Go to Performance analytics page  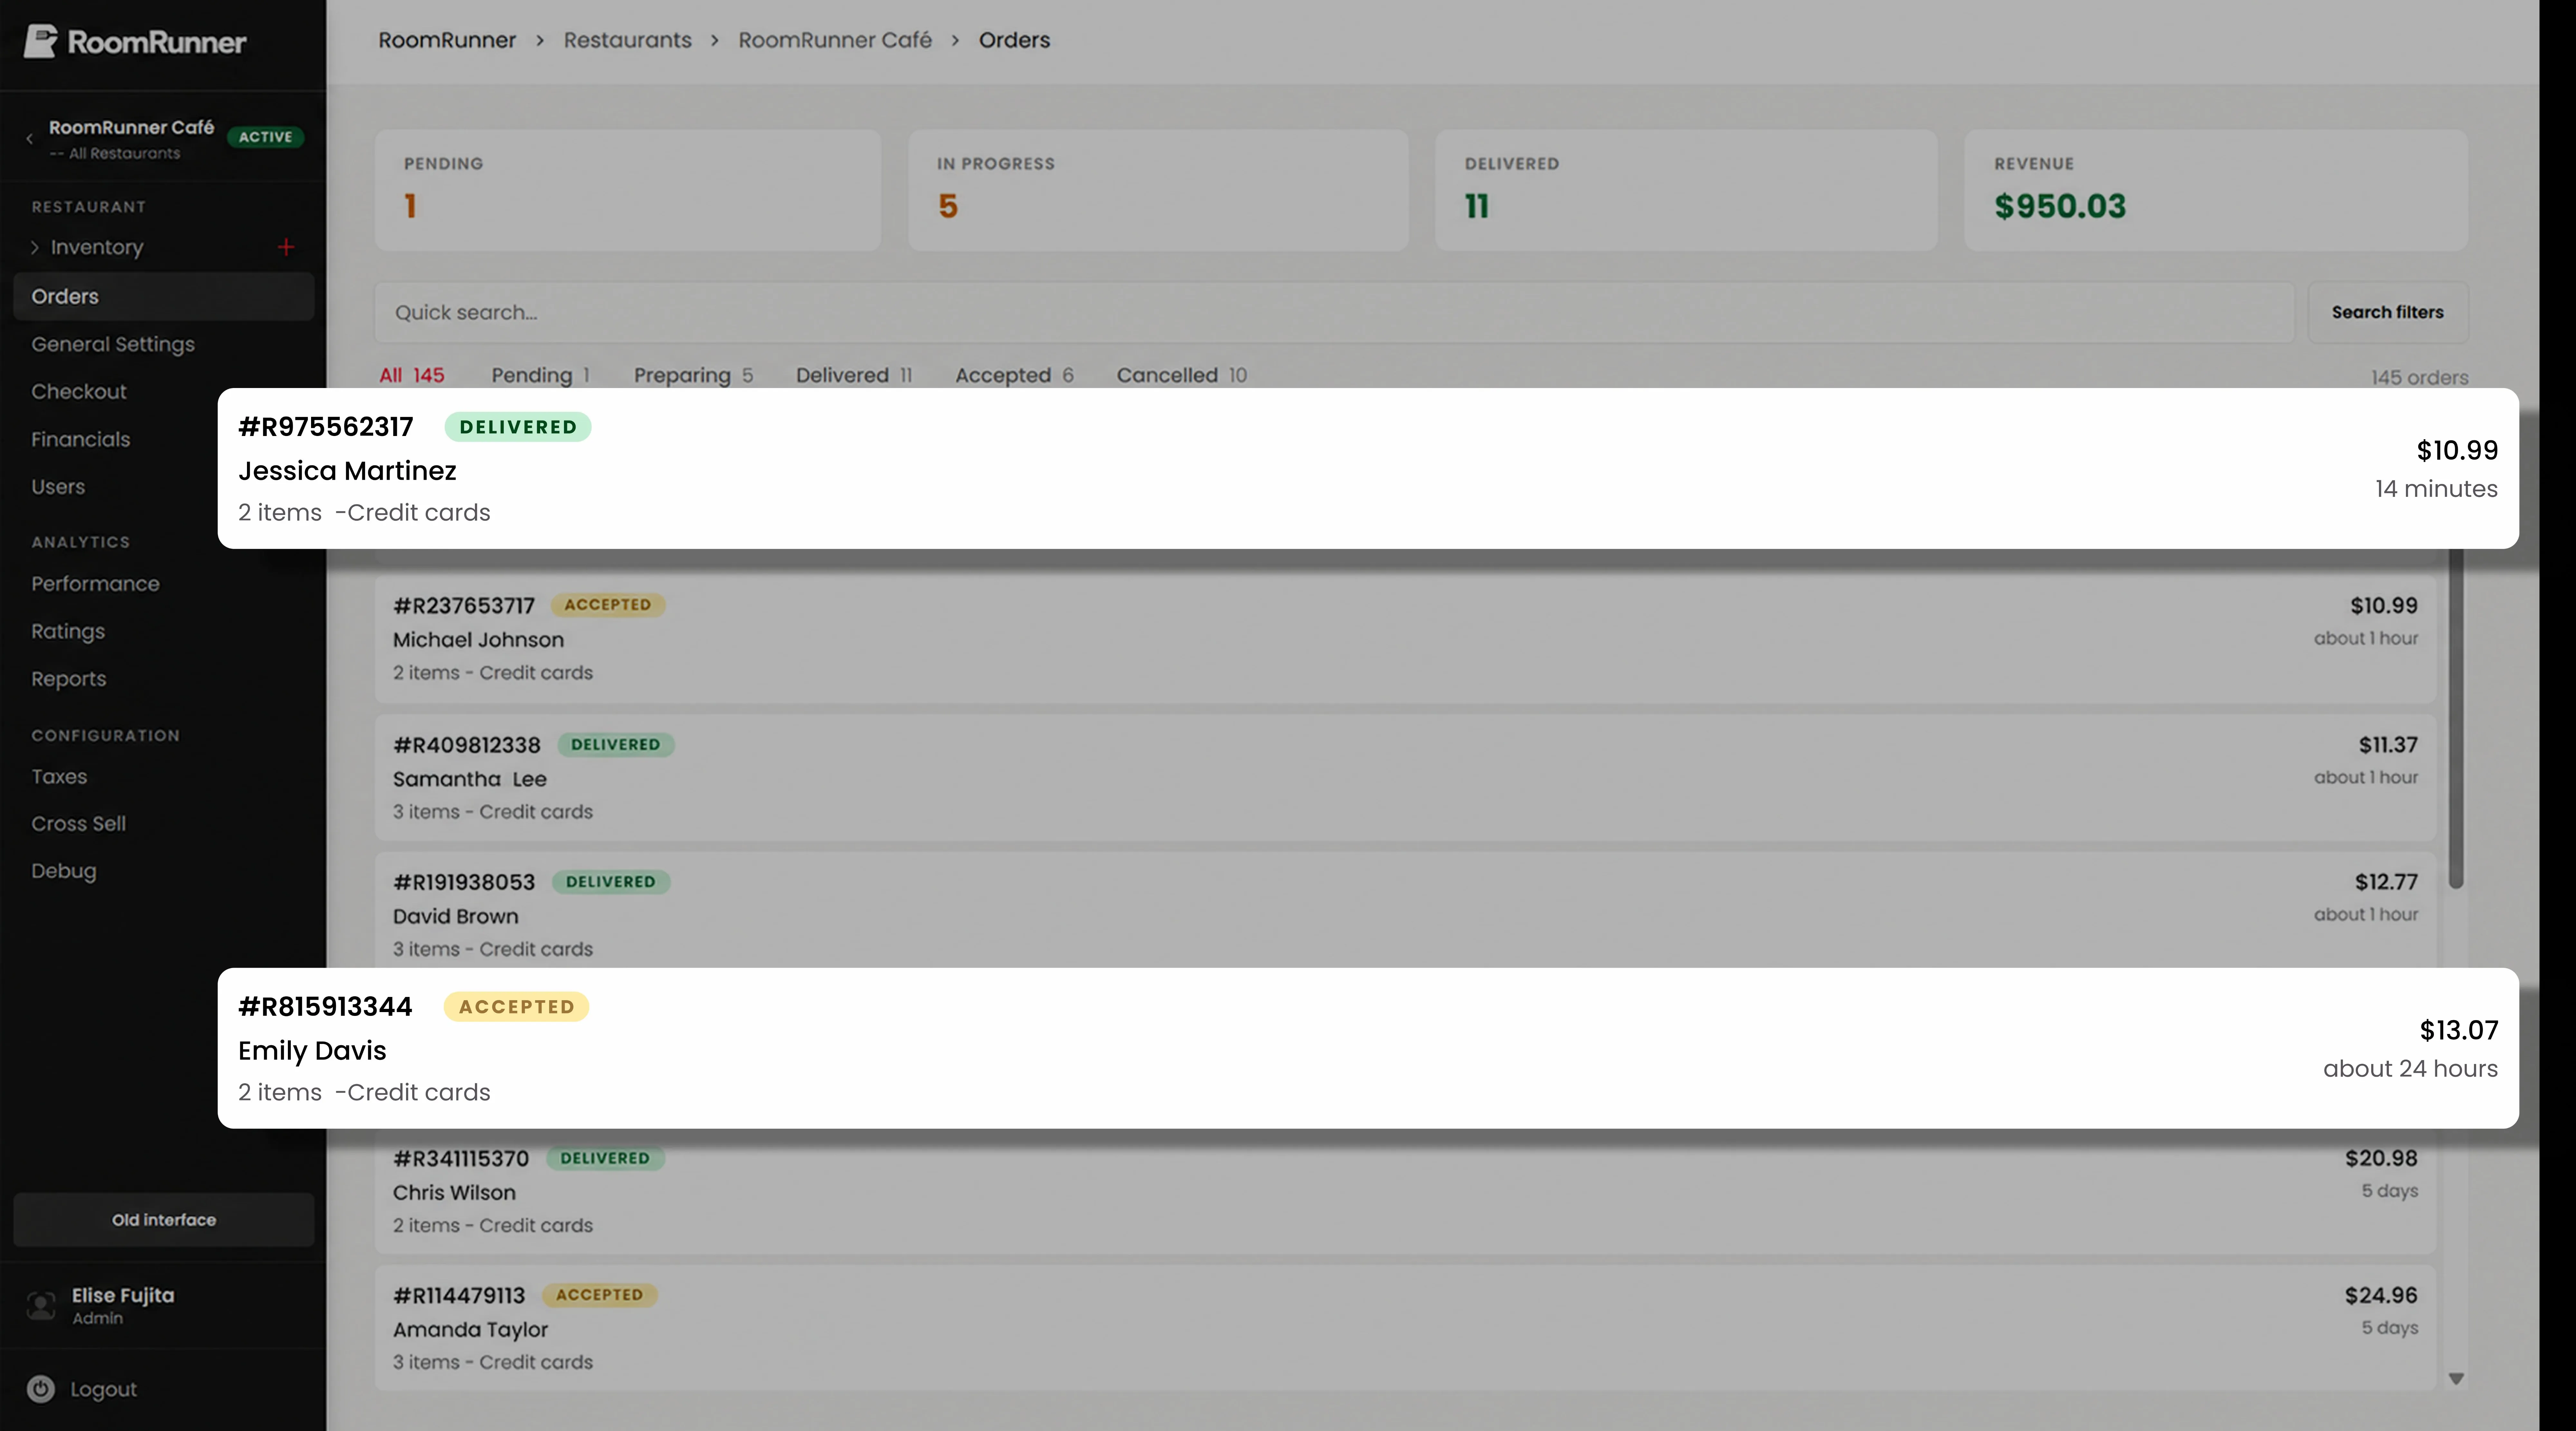click(x=95, y=583)
